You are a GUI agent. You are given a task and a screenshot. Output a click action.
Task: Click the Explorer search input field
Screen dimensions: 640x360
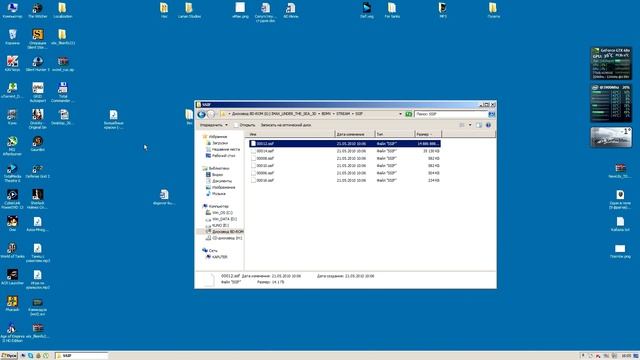(451, 114)
